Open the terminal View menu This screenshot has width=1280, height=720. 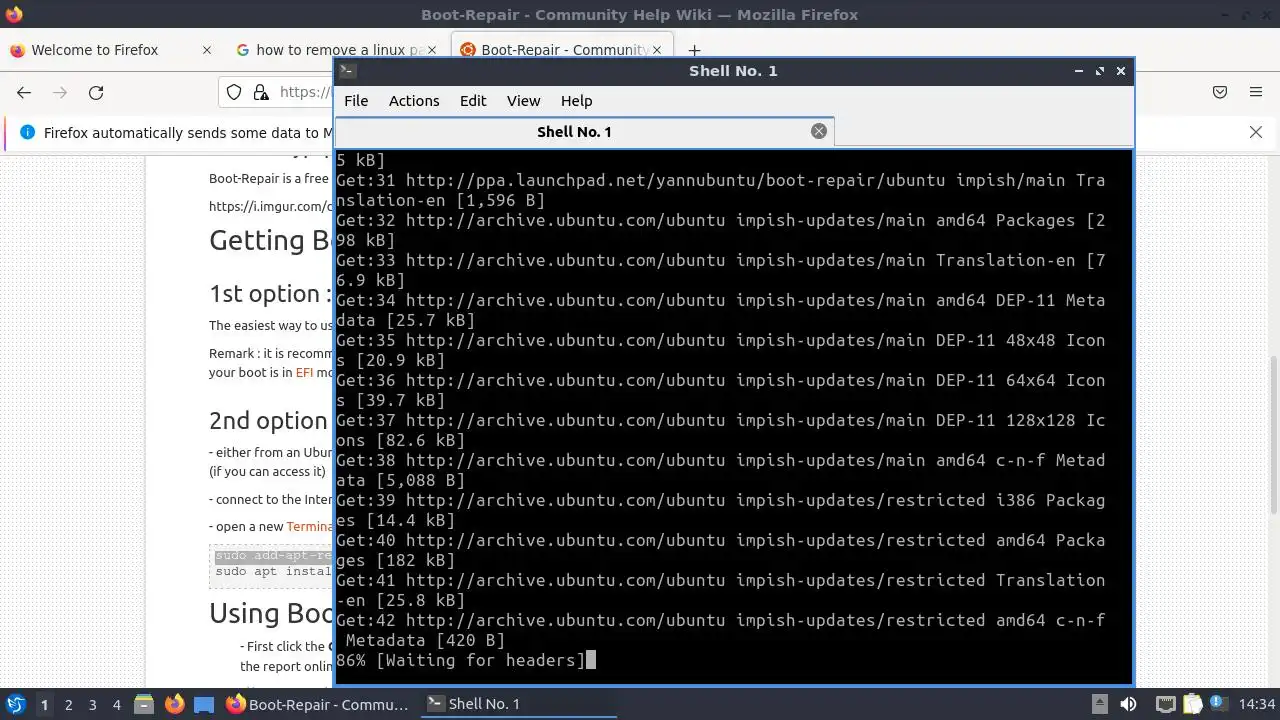pos(523,101)
